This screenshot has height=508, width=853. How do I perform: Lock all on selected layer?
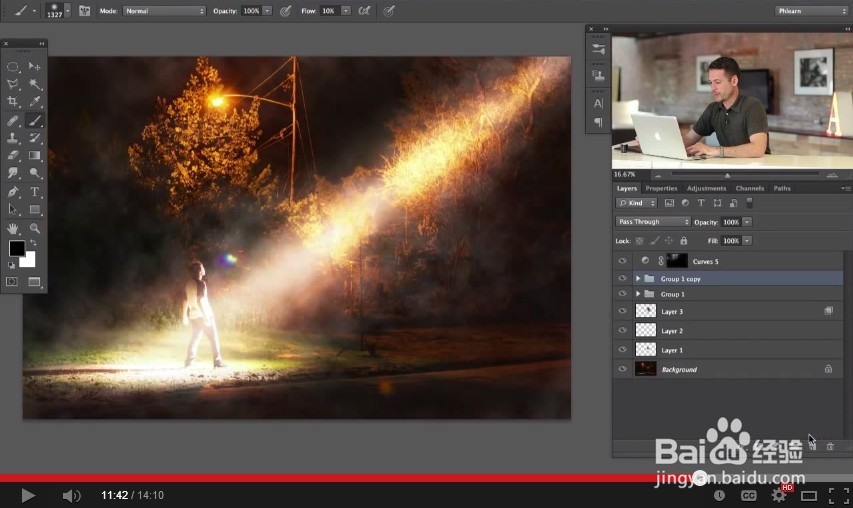(x=684, y=240)
